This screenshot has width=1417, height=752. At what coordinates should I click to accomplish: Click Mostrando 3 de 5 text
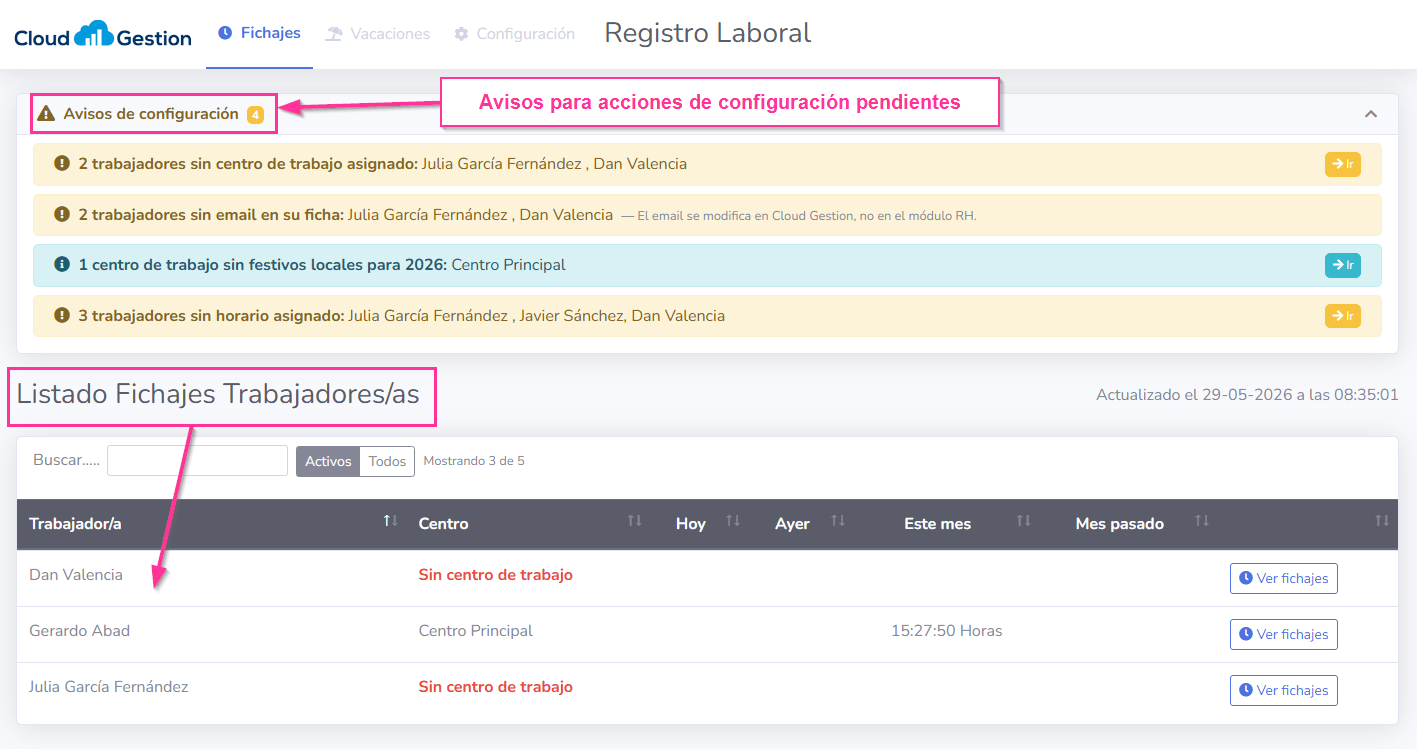click(474, 461)
